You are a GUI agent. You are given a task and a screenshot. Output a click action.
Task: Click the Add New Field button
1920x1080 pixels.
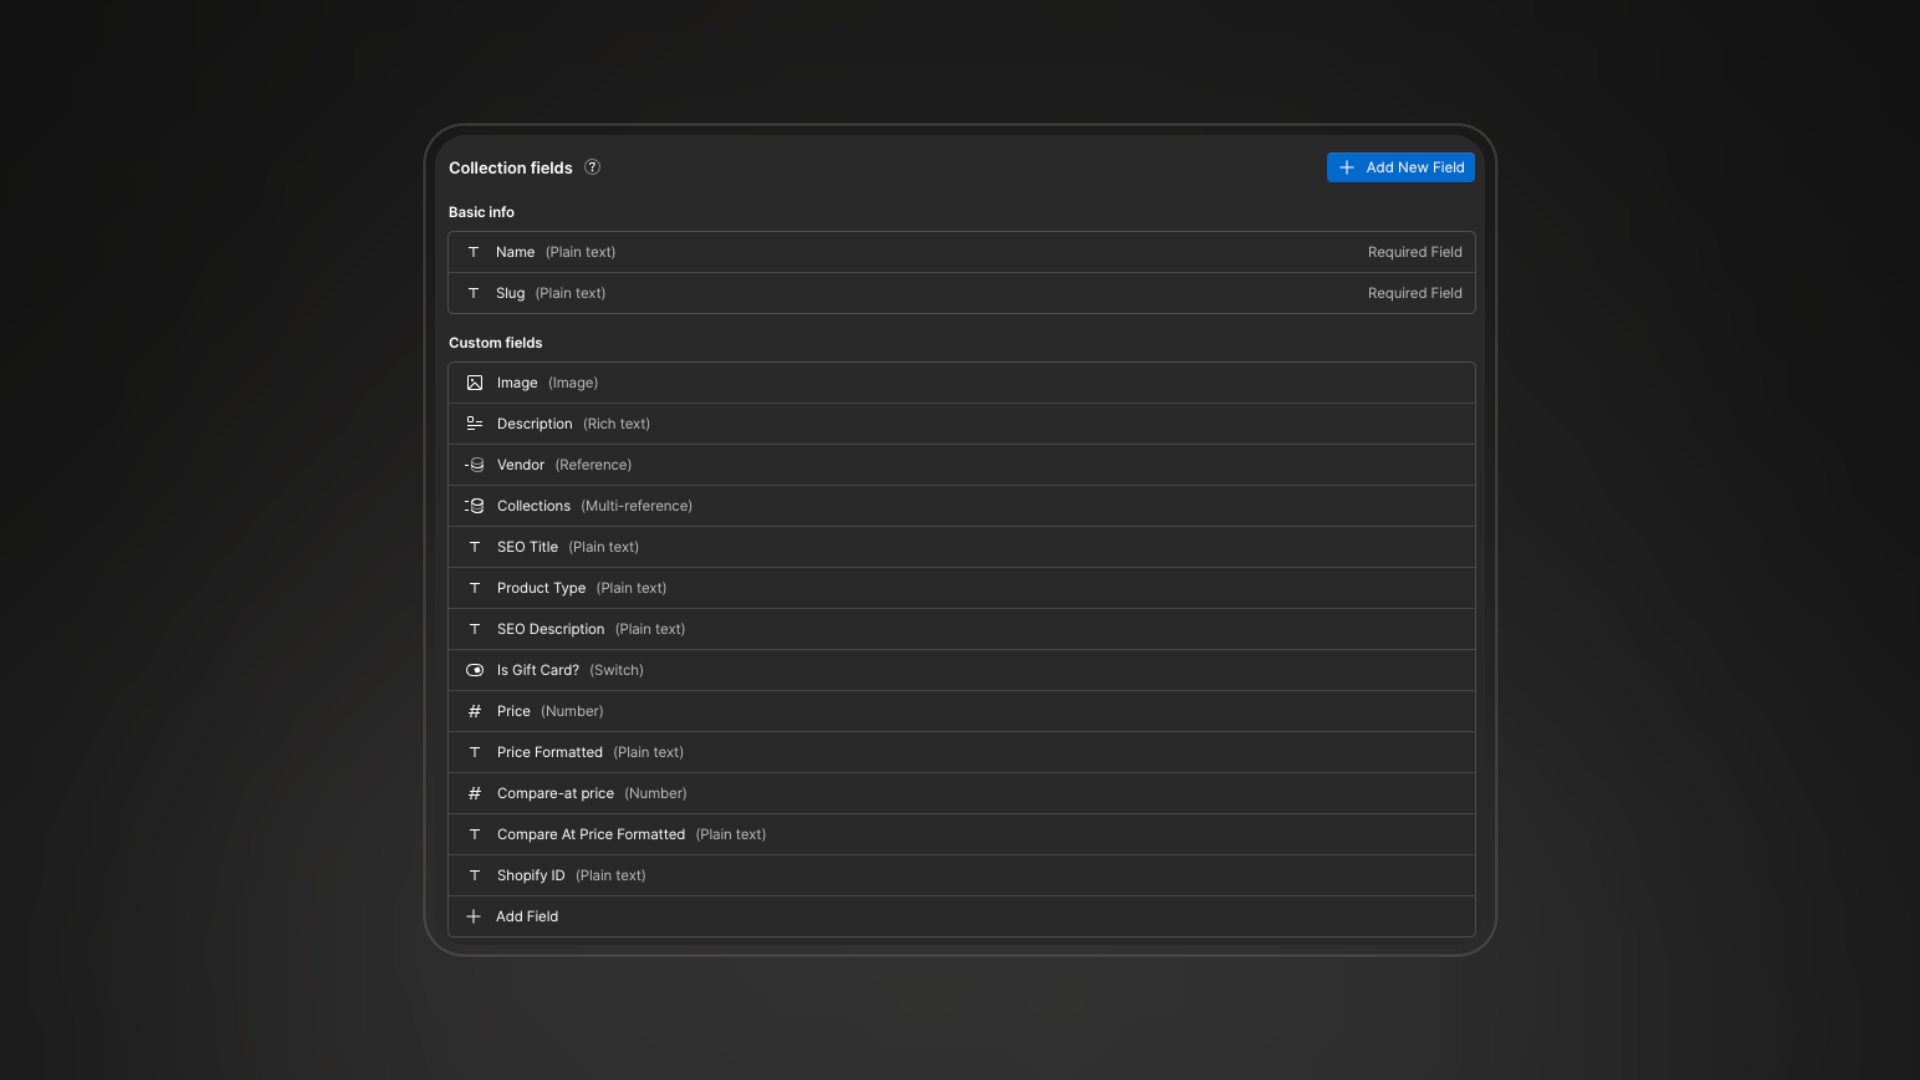[1400, 167]
